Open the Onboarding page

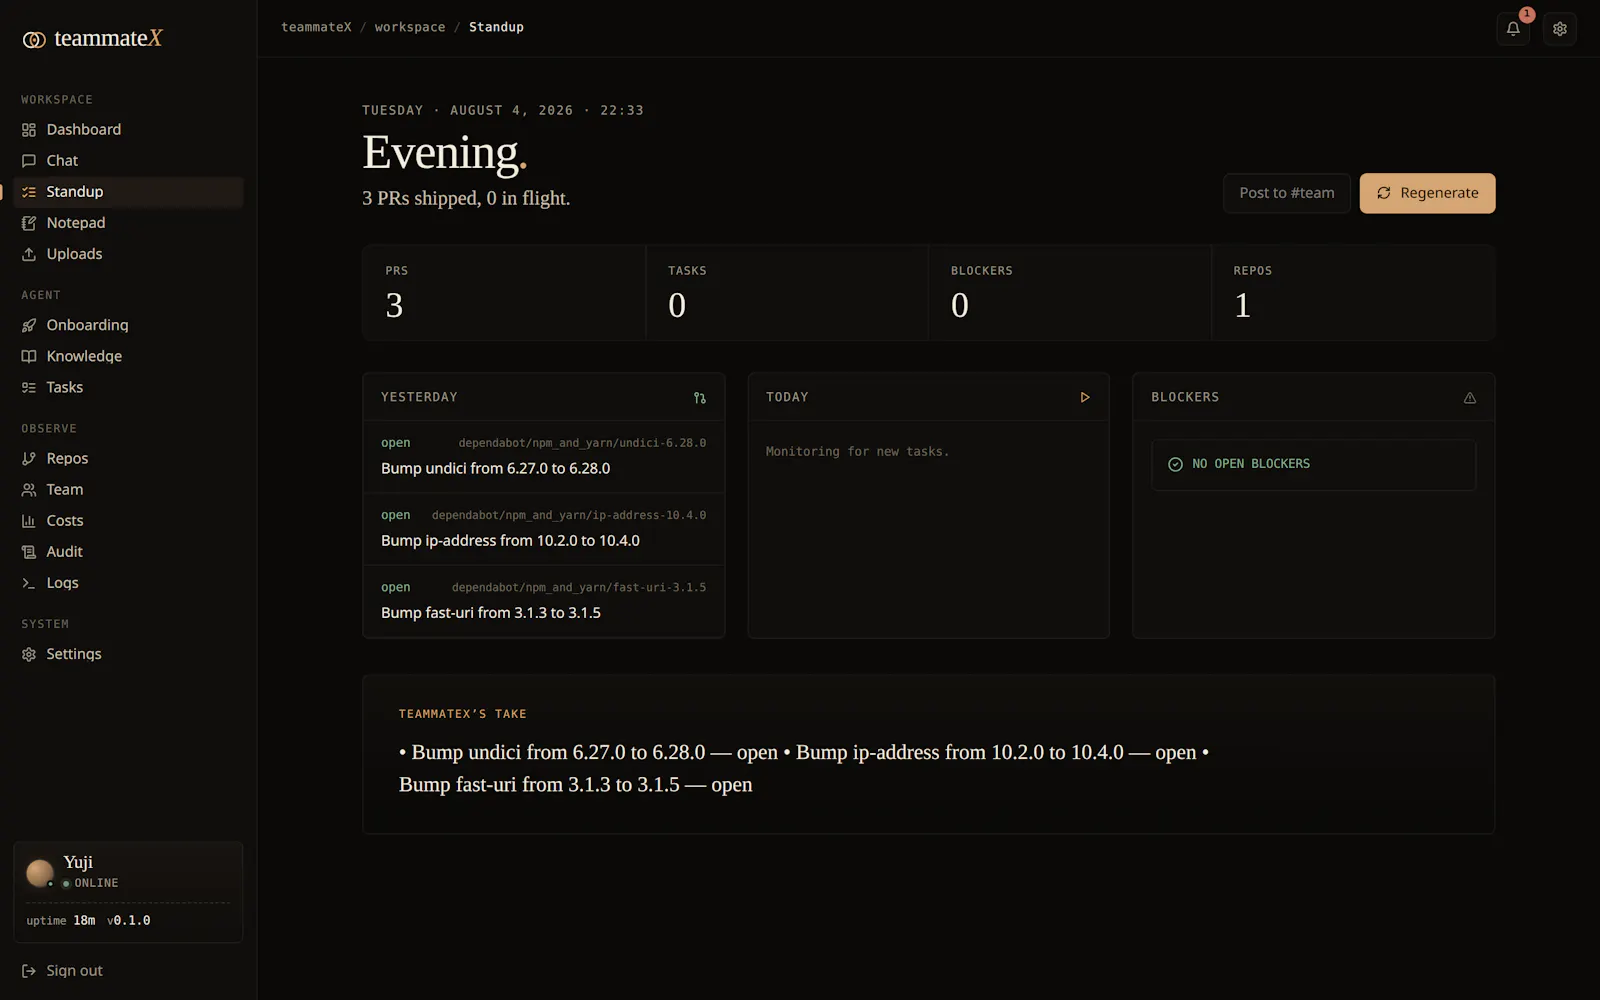128,325
